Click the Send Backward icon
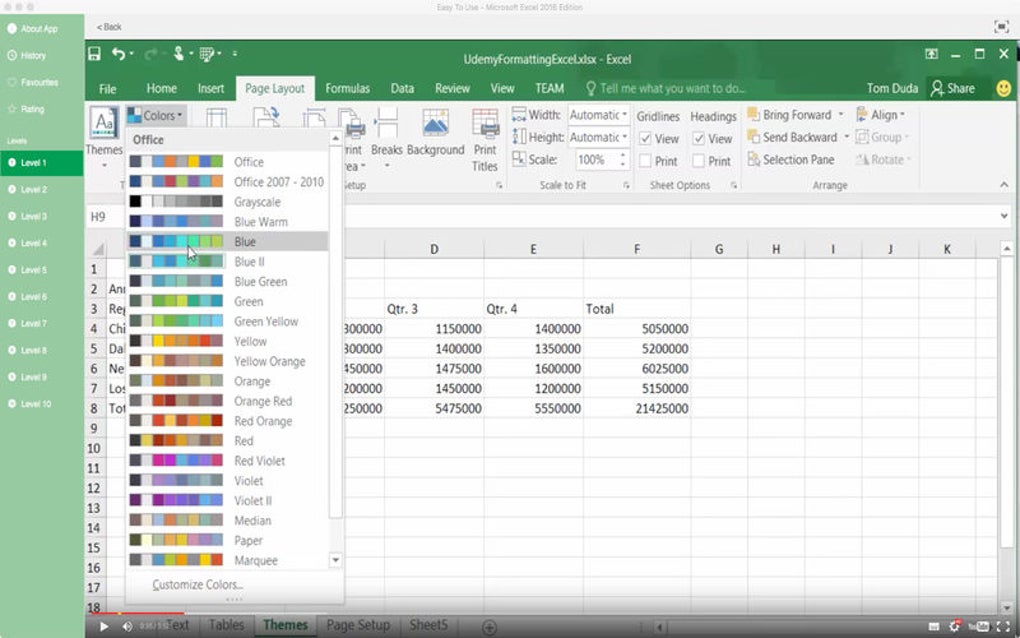 click(754, 137)
